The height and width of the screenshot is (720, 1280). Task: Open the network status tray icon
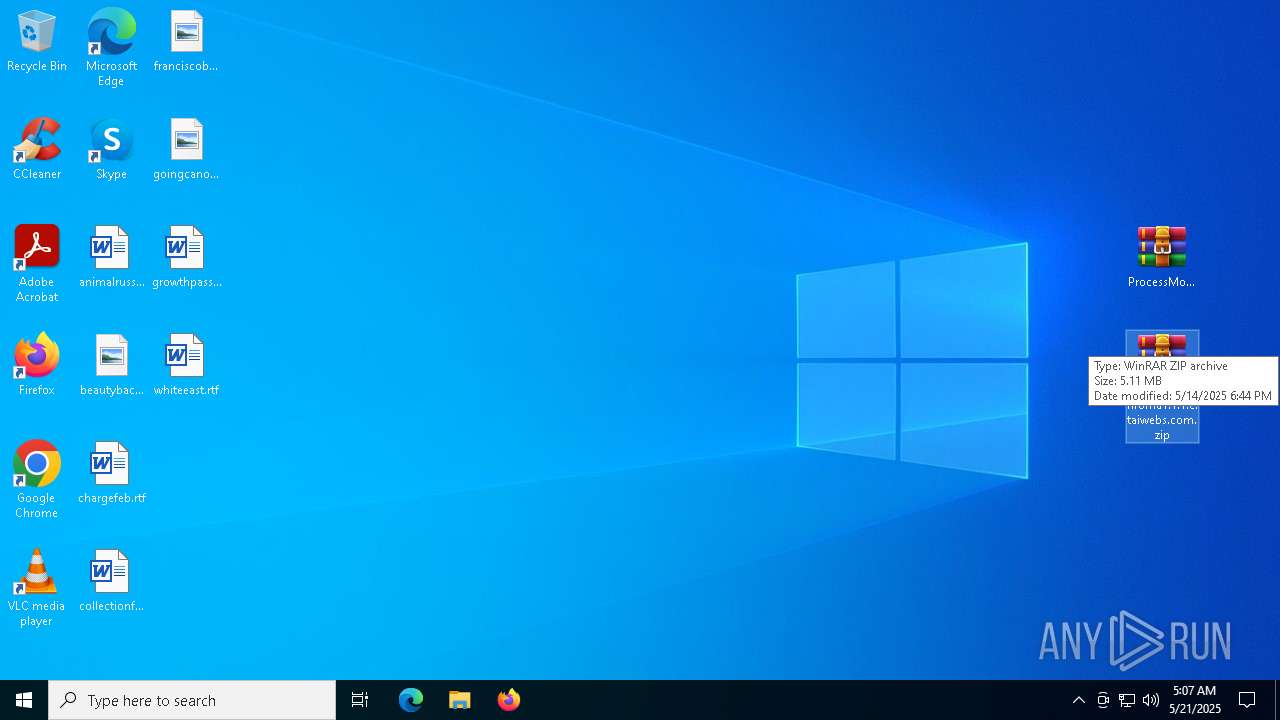click(1127, 700)
